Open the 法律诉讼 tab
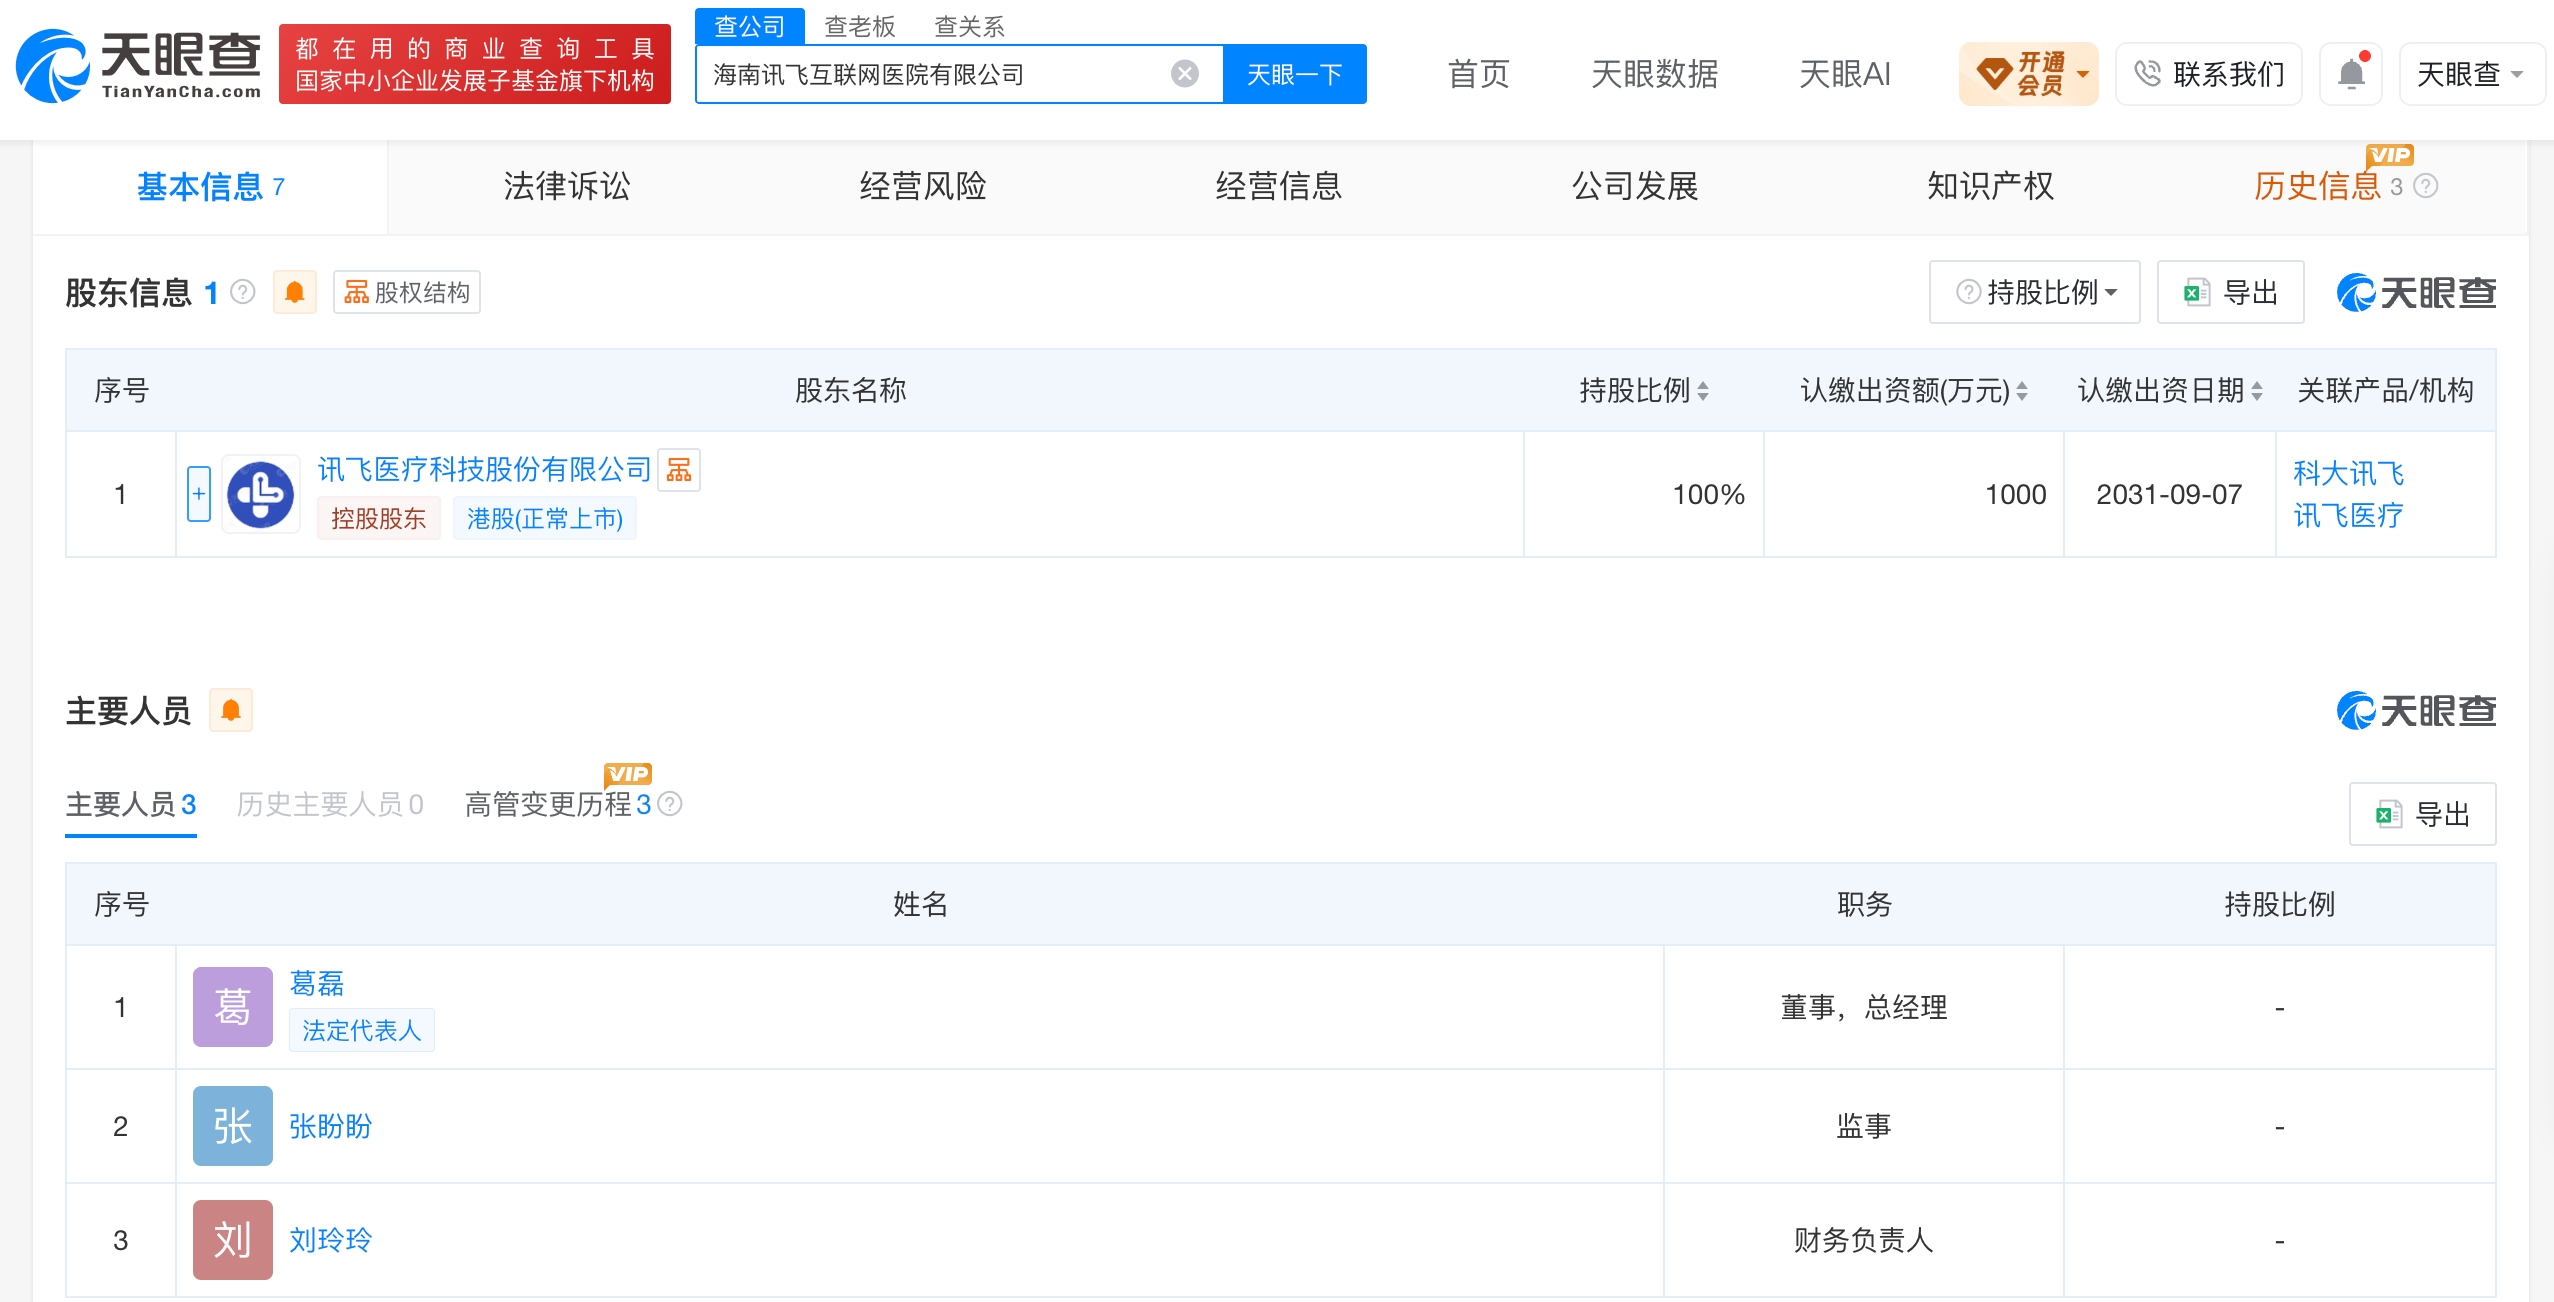The image size is (2554, 1302). click(567, 187)
